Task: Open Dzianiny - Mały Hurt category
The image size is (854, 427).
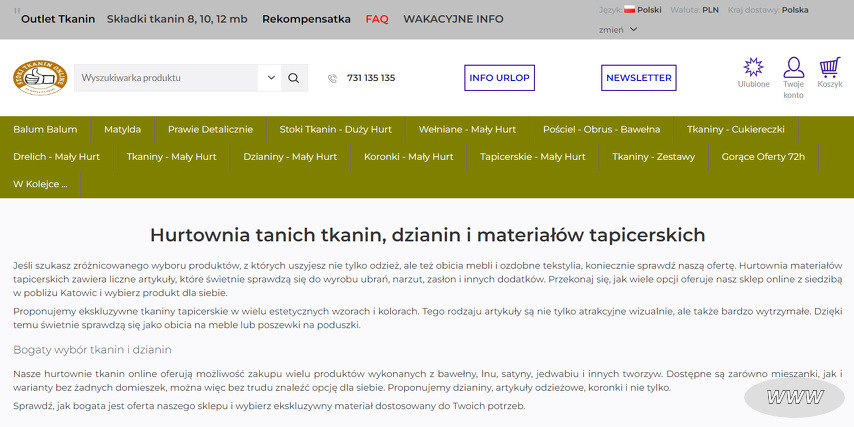Action: point(290,157)
